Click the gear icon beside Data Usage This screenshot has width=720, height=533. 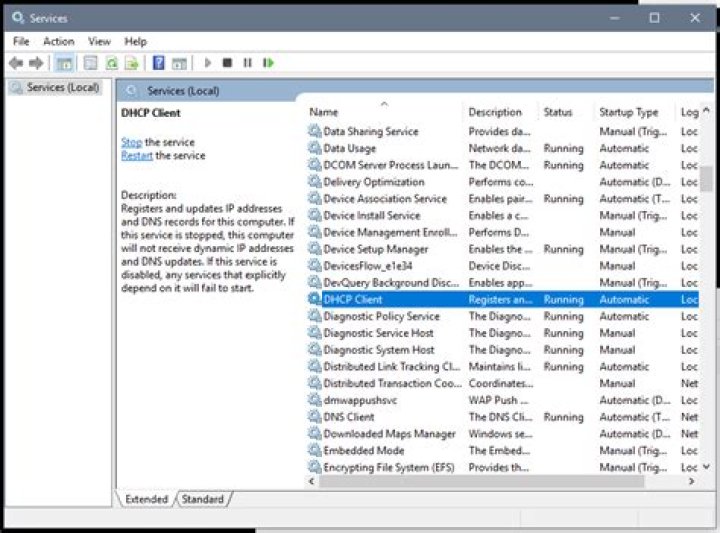pos(315,148)
